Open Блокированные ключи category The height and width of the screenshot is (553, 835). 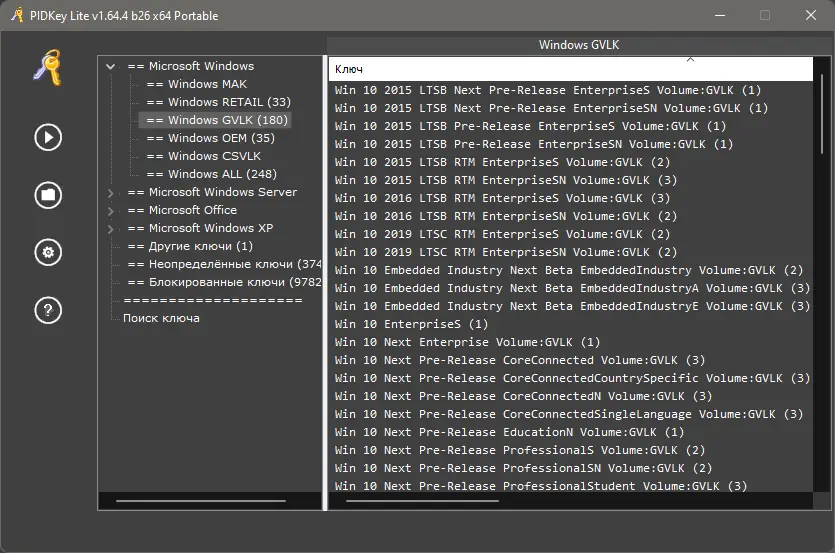tap(220, 283)
